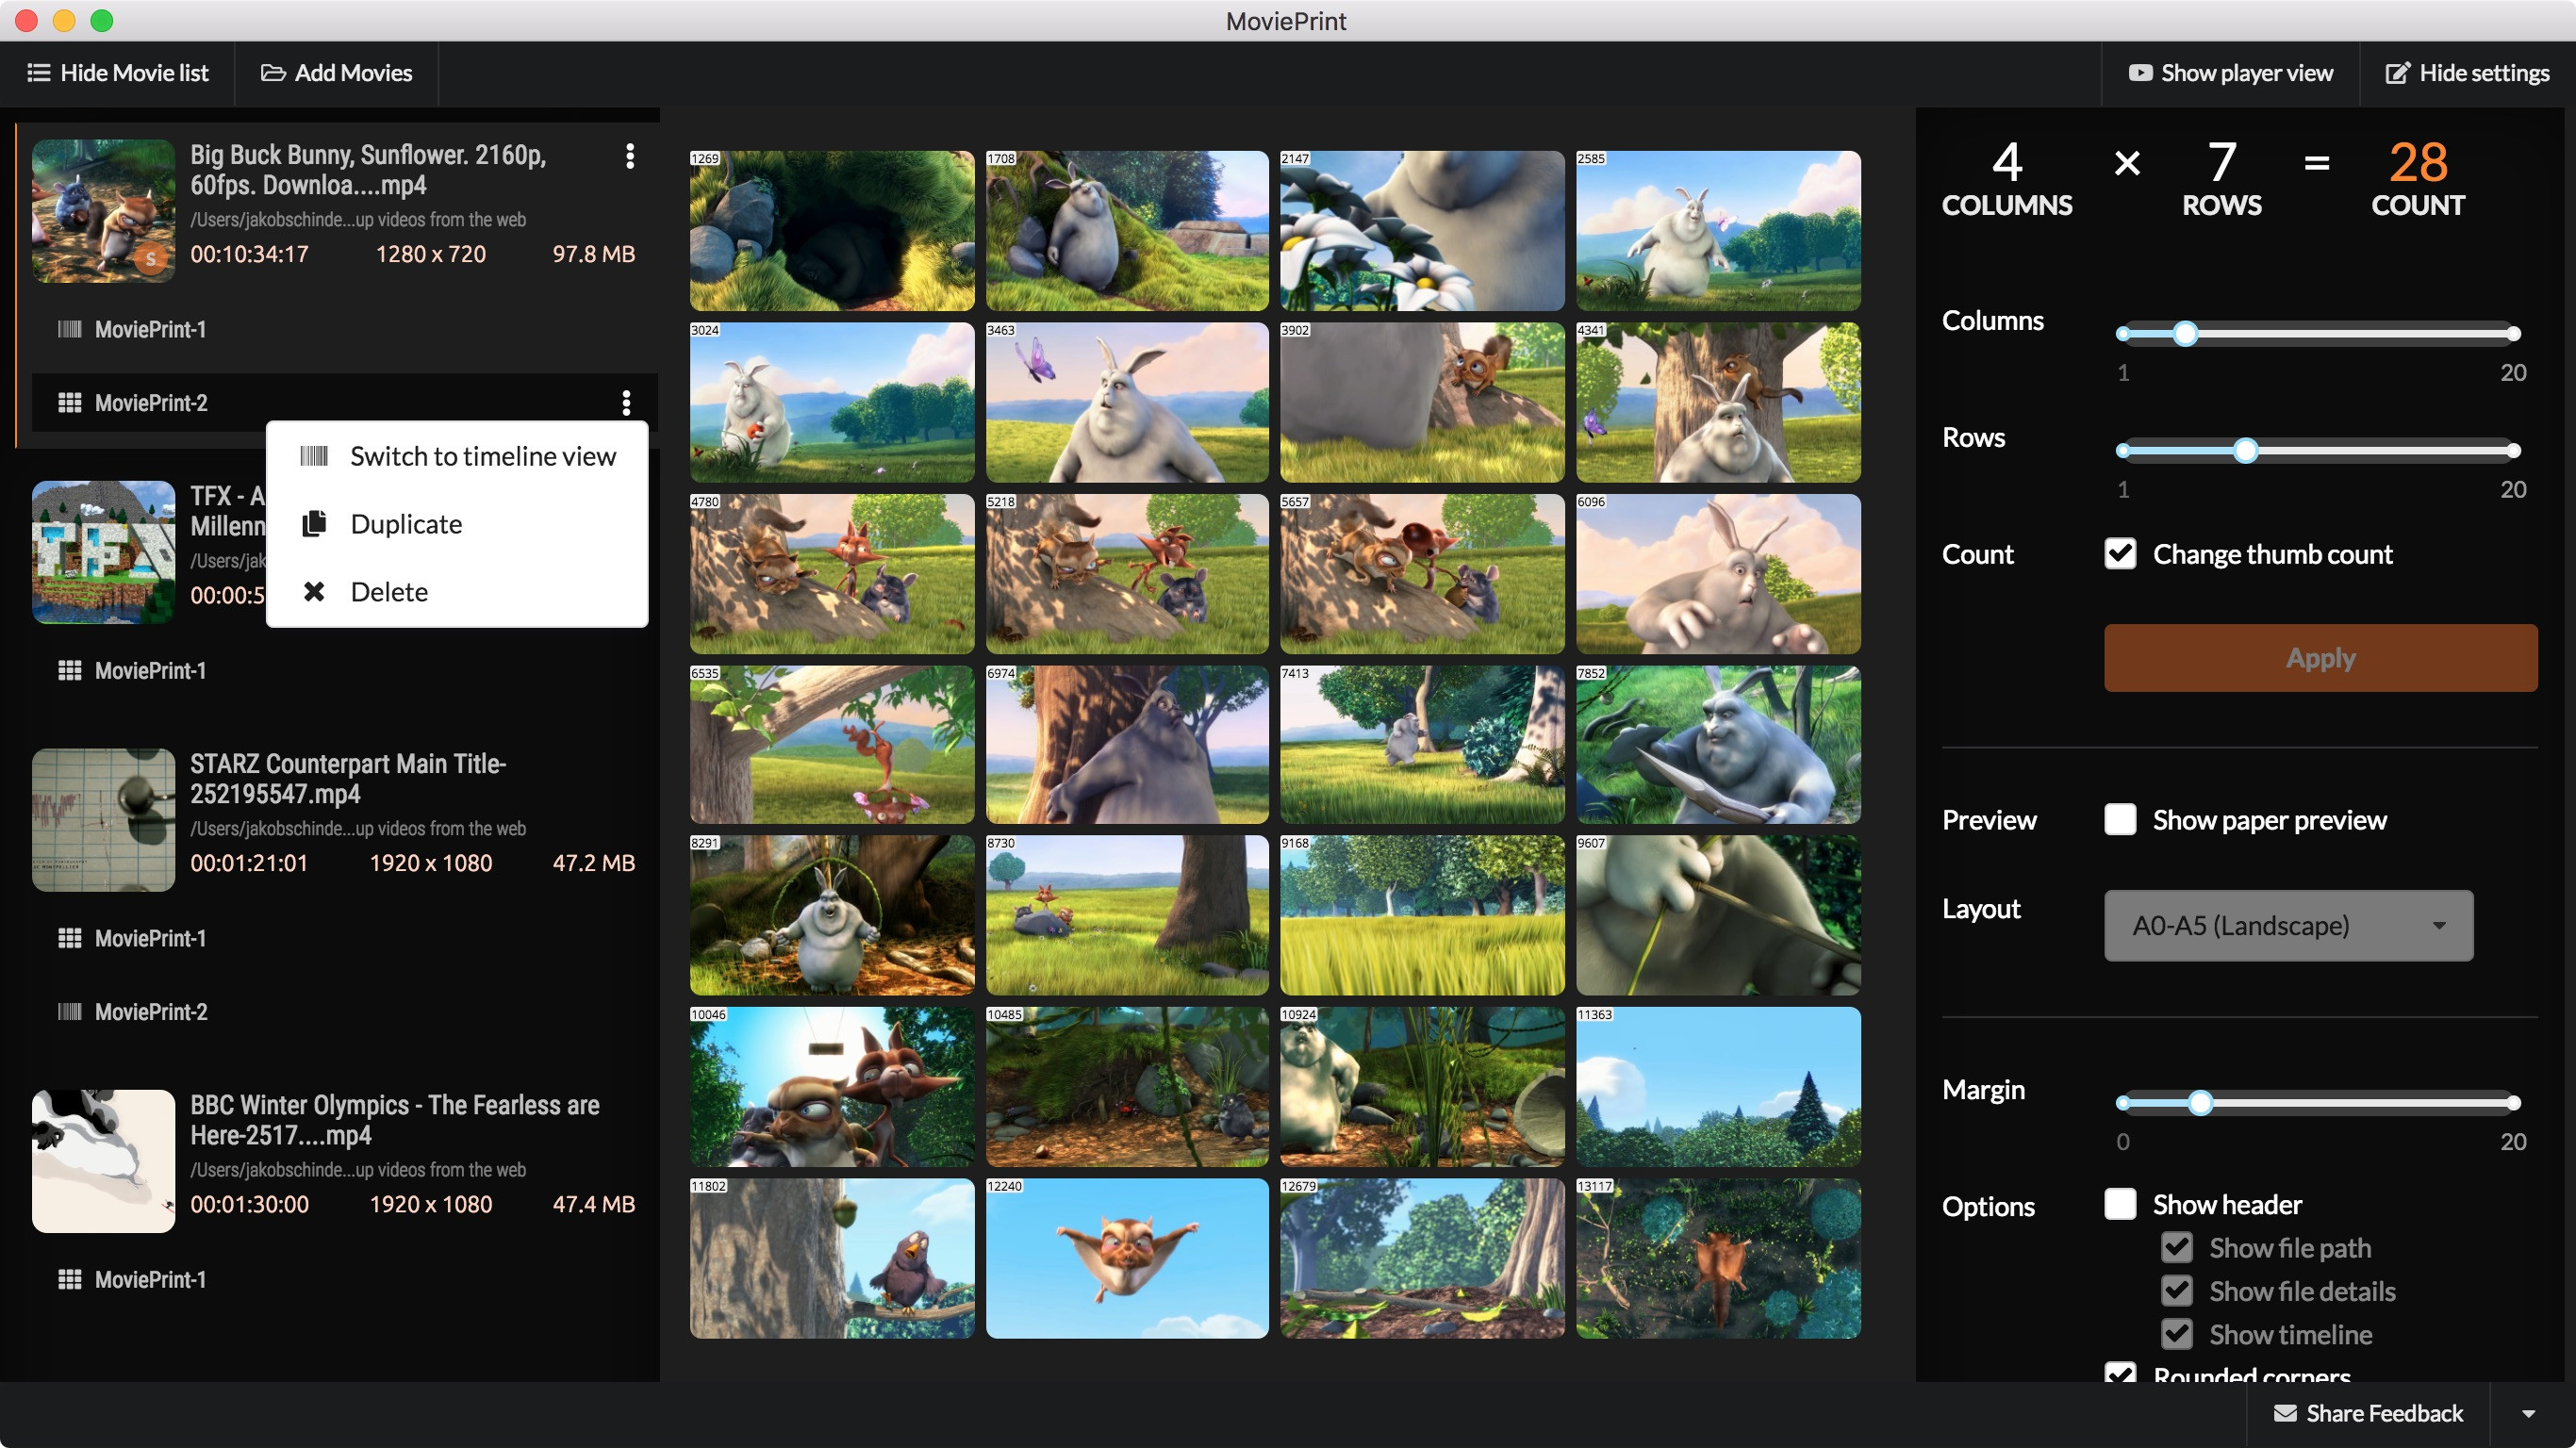This screenshot has width=2576, height=1448.
Task: Click the Duplicate icon in context menu
Action: click(x=314, y=523)
